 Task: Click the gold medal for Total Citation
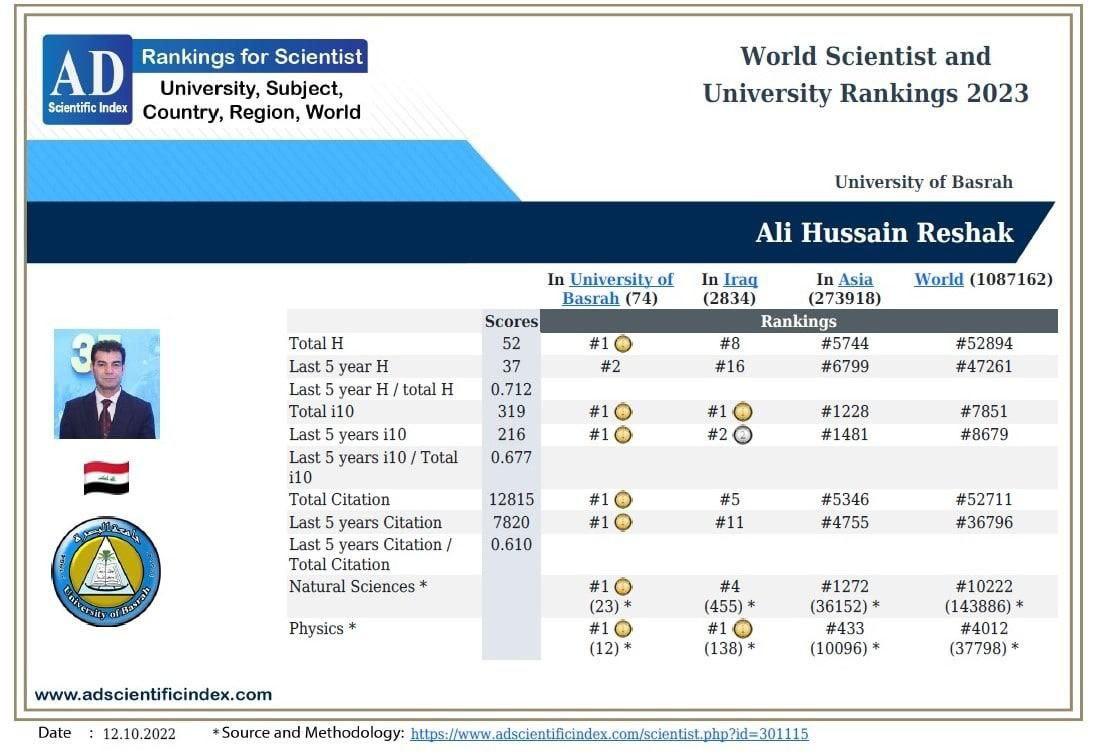tap(624, 500)
